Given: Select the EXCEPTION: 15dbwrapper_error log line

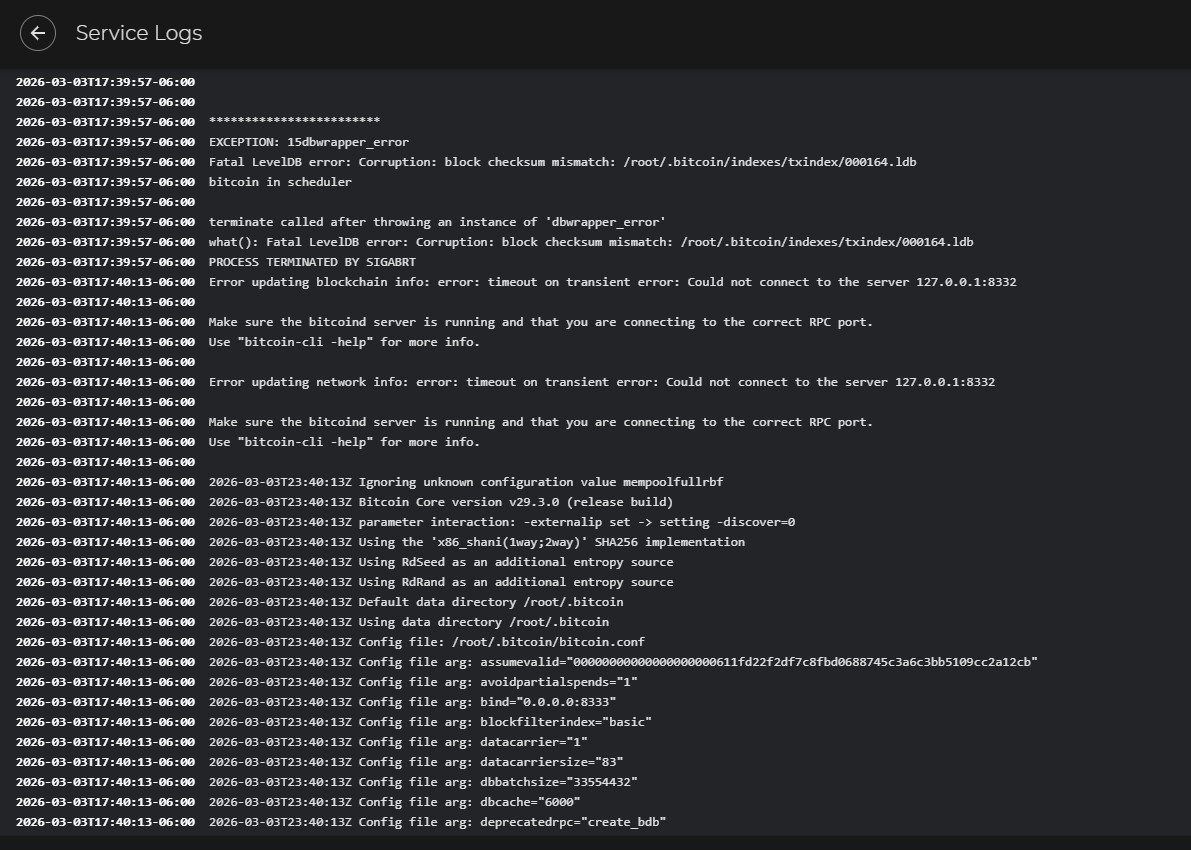Looking at the screenshot, I should (308, 142).
